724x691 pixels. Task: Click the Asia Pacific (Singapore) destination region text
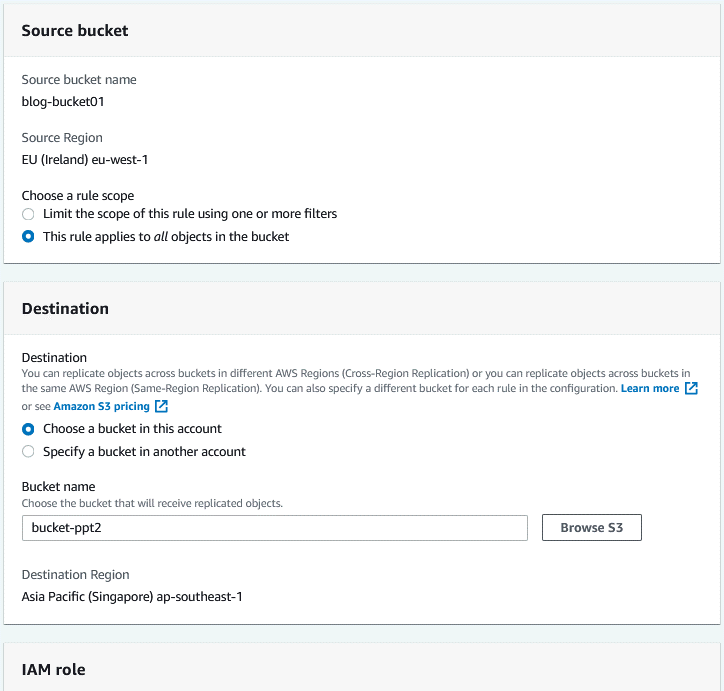tap(132, 597)
